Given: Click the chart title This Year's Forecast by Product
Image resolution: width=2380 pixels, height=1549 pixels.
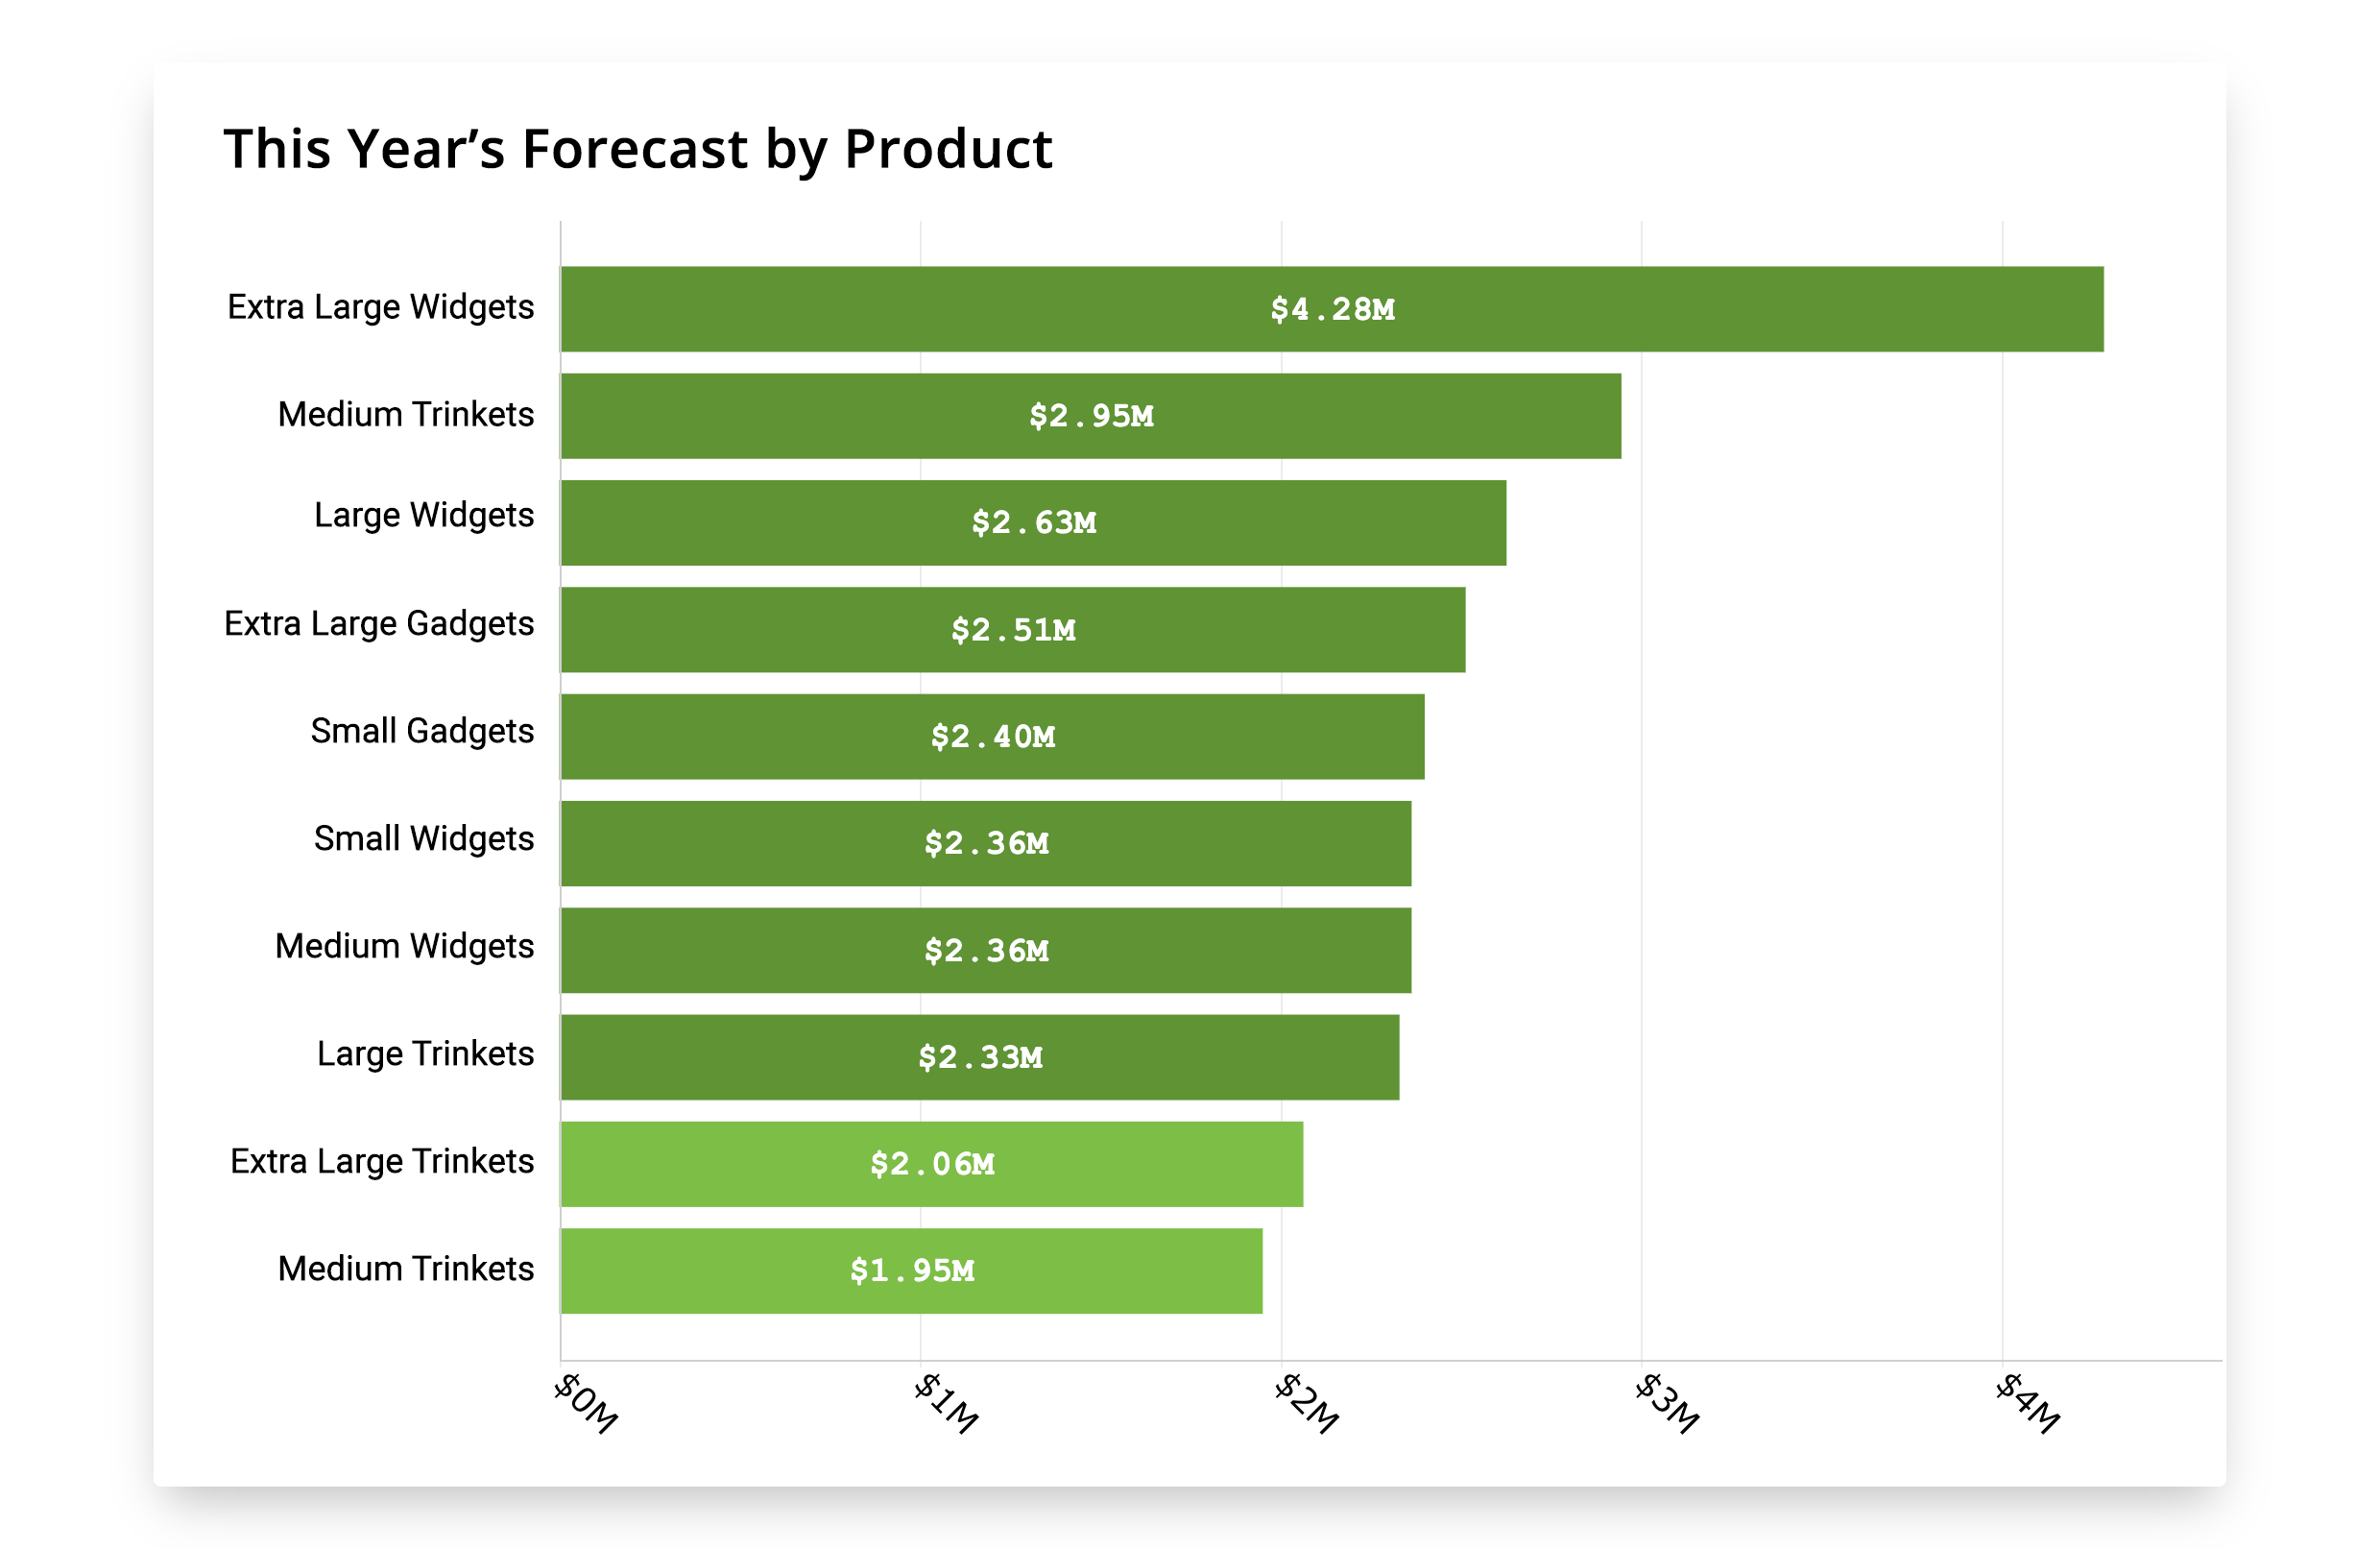Looking at the screenshot, I should pos(637,149).
